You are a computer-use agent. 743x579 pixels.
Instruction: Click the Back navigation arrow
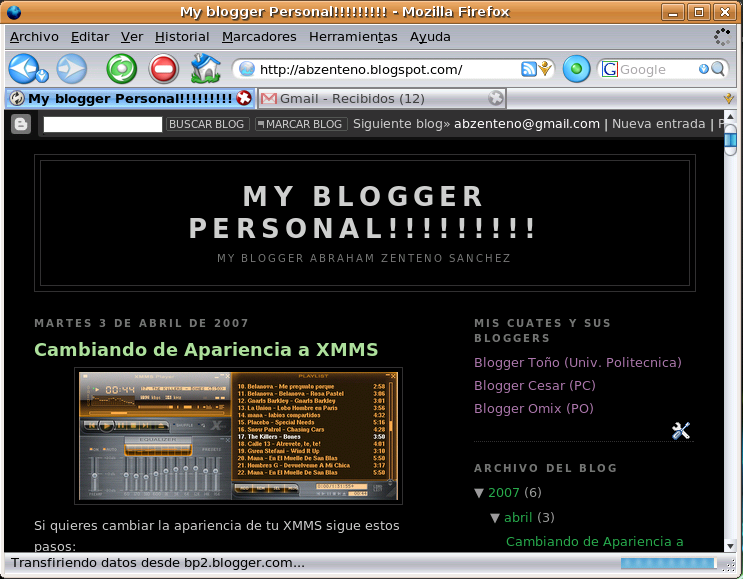point(23,69)
